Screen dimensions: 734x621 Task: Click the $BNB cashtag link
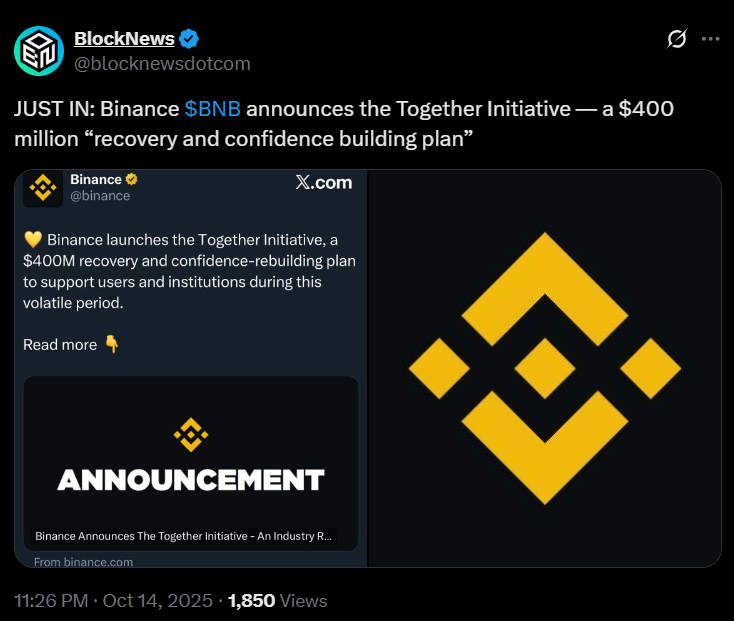[x=212, y=109]
